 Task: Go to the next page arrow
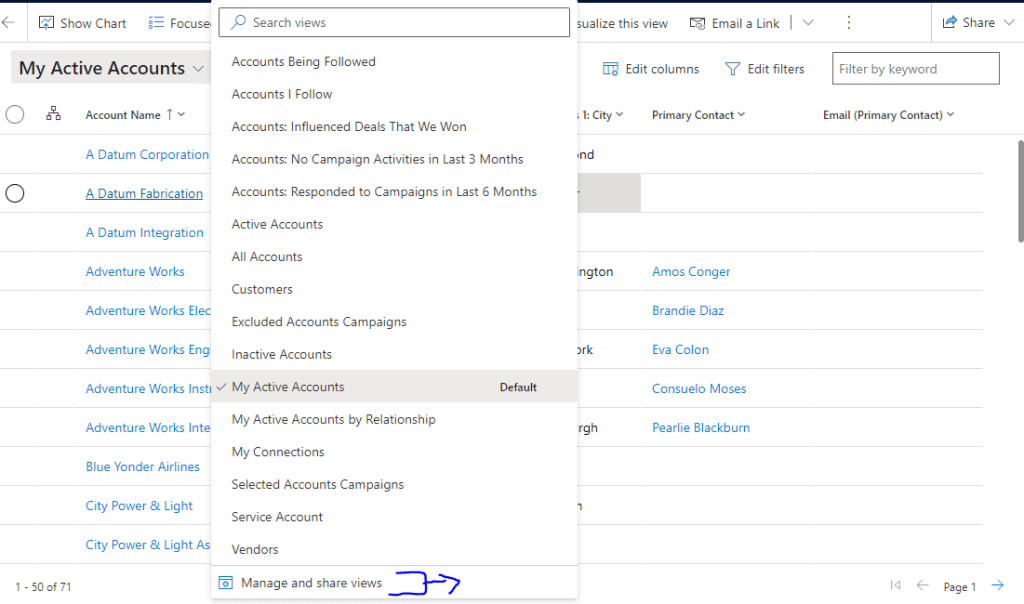click(x=997, y=586)
